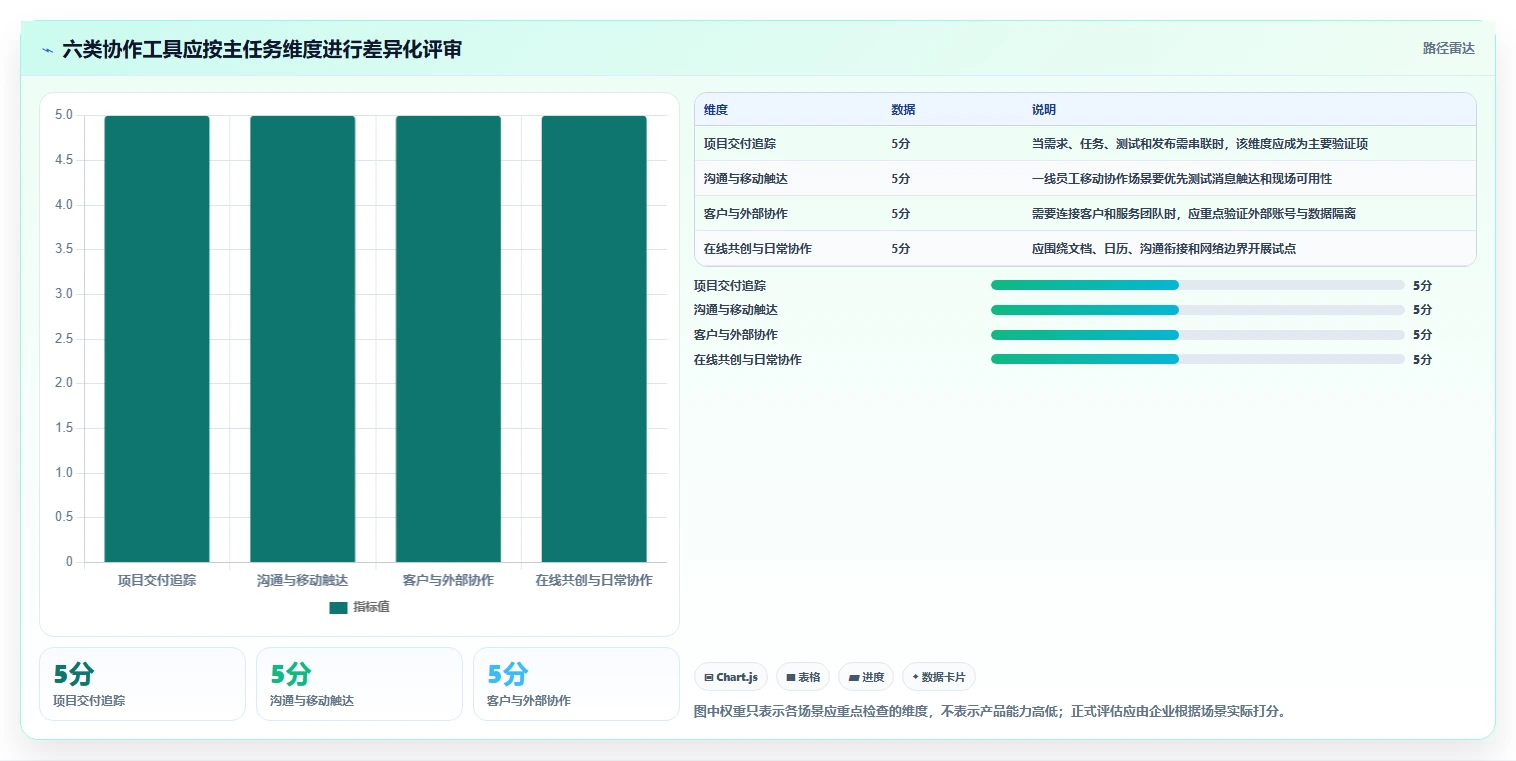Click the 在线共创与日常协作 progress list label
Viewport: 1516px width, 761px height.
pos(748,359)
